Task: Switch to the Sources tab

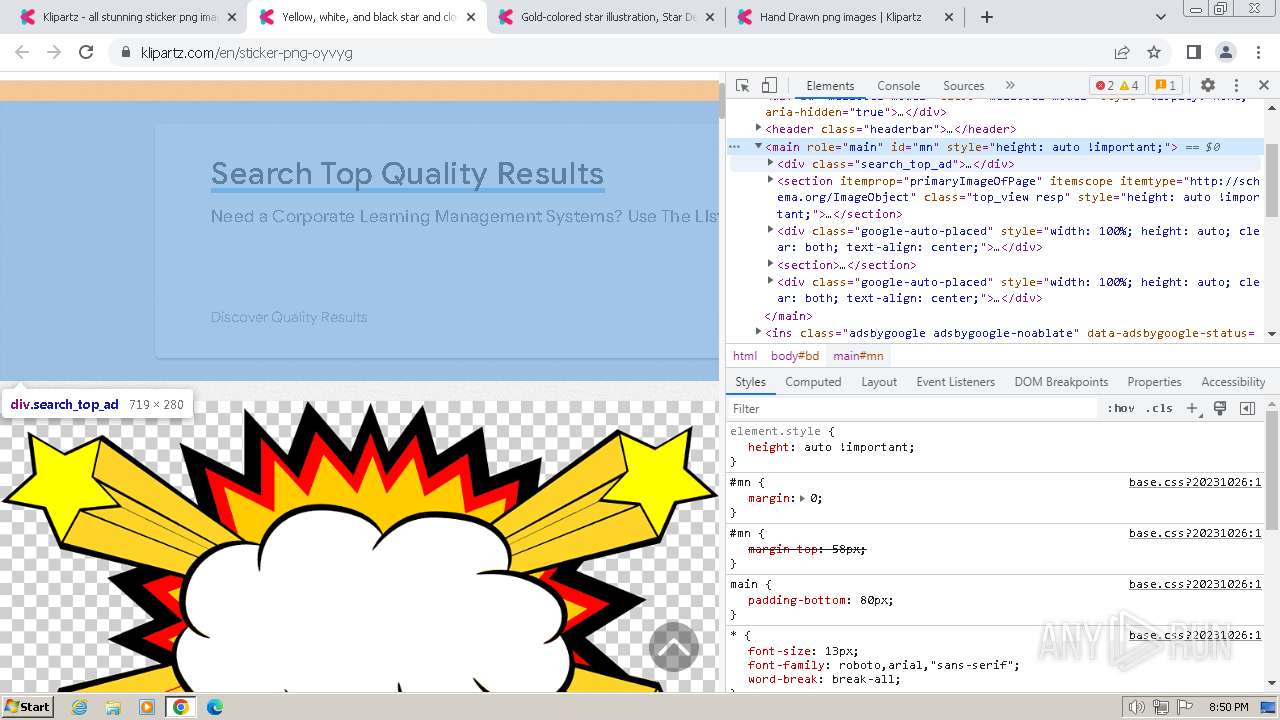Action: [x=963, y=86]
